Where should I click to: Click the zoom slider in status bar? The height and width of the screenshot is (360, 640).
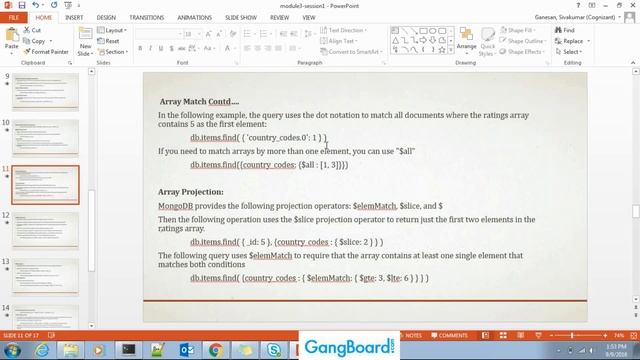point(578,335)
